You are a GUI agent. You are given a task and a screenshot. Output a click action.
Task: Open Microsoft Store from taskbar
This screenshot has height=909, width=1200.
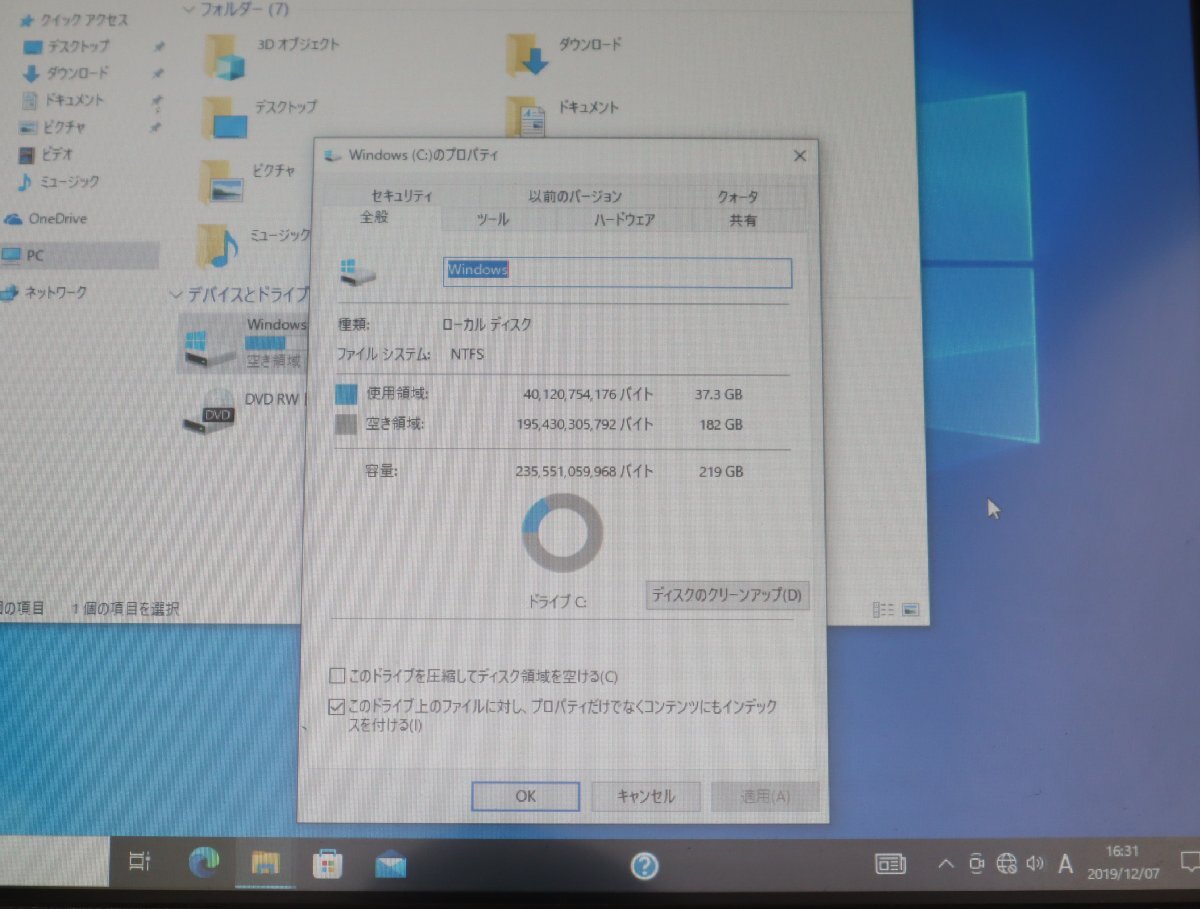click(x=327, y=863)
